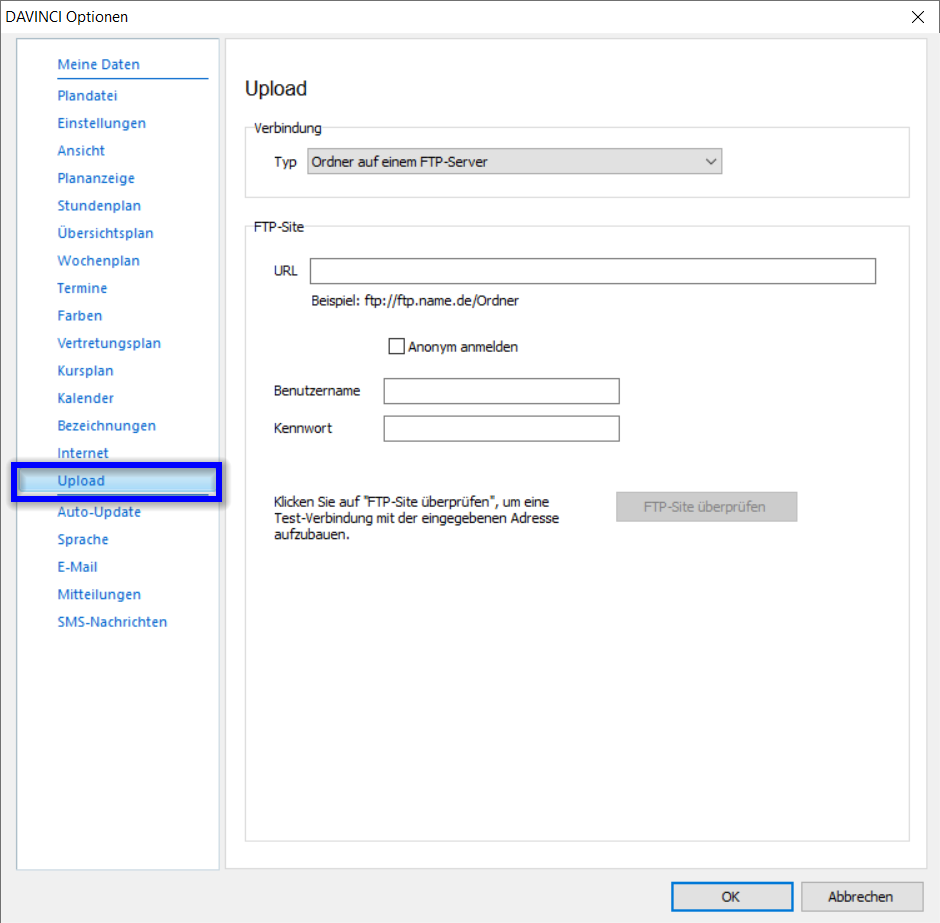
Task: Open E-Mail options
Action: click(77, 567)
